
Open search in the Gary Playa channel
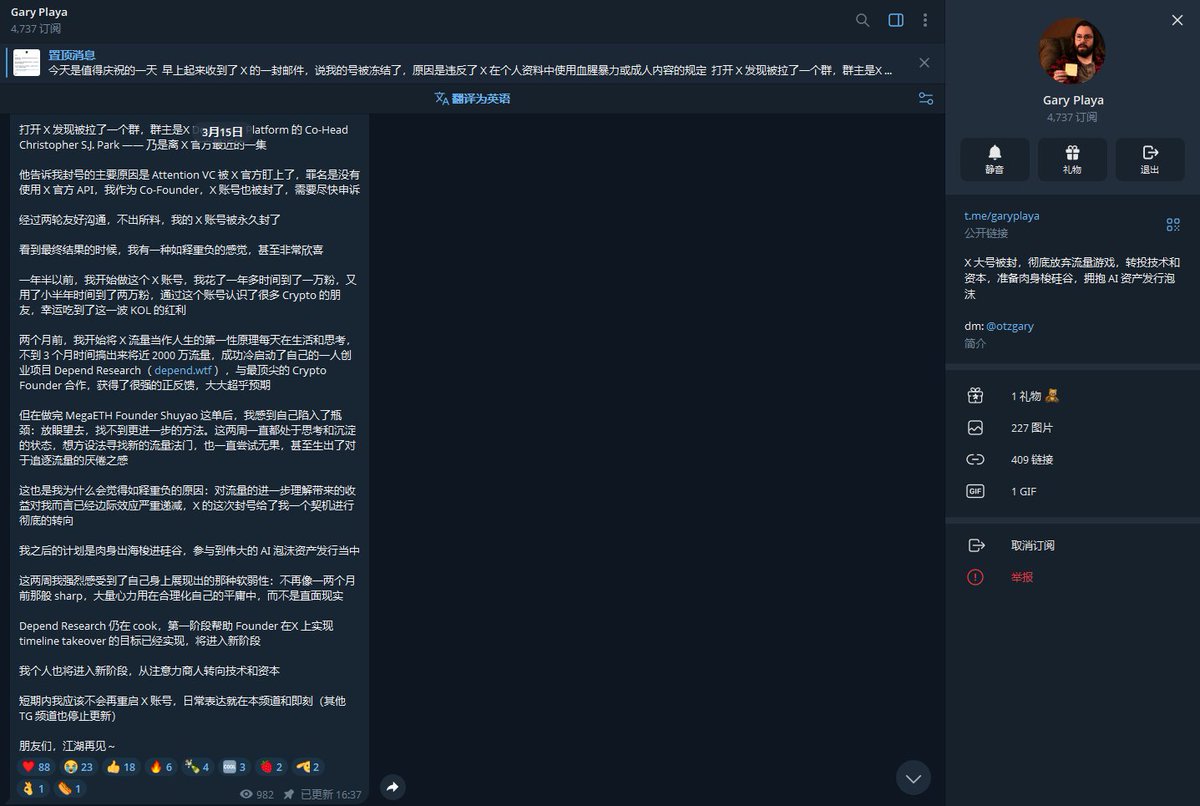coord(863,20)
